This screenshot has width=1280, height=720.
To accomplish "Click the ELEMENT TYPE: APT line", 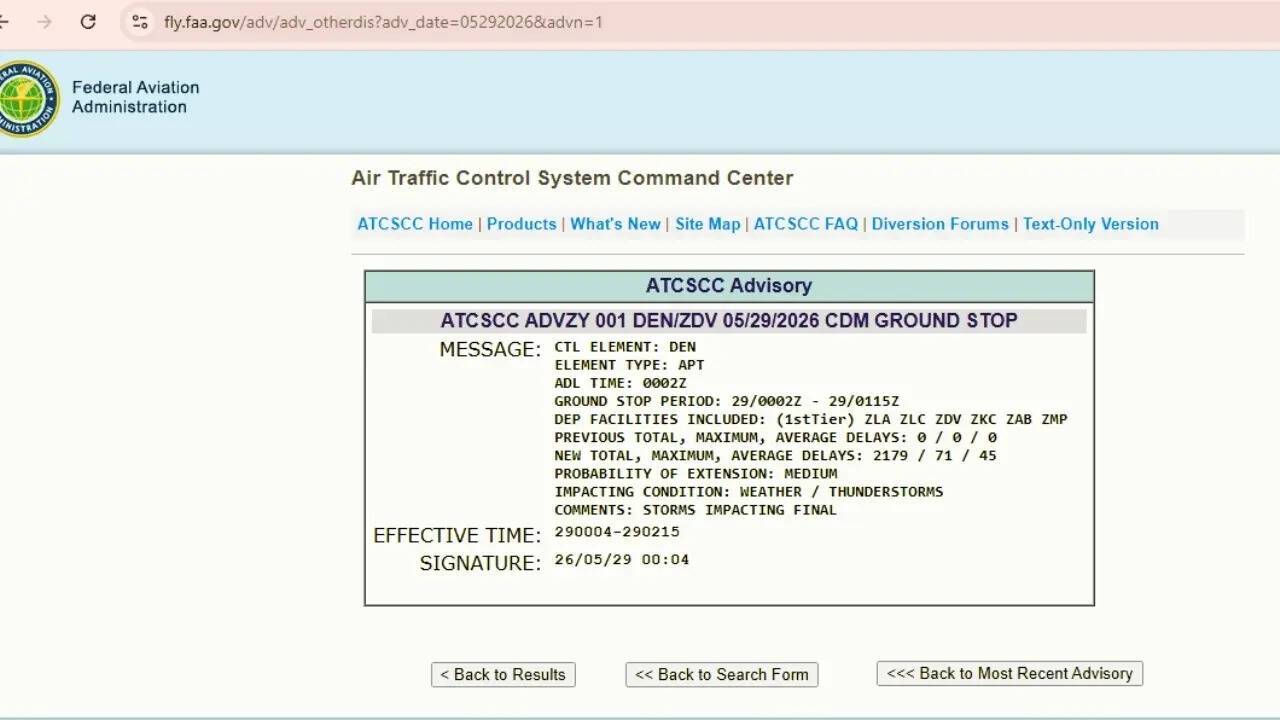I will click(x=629, y=365).
